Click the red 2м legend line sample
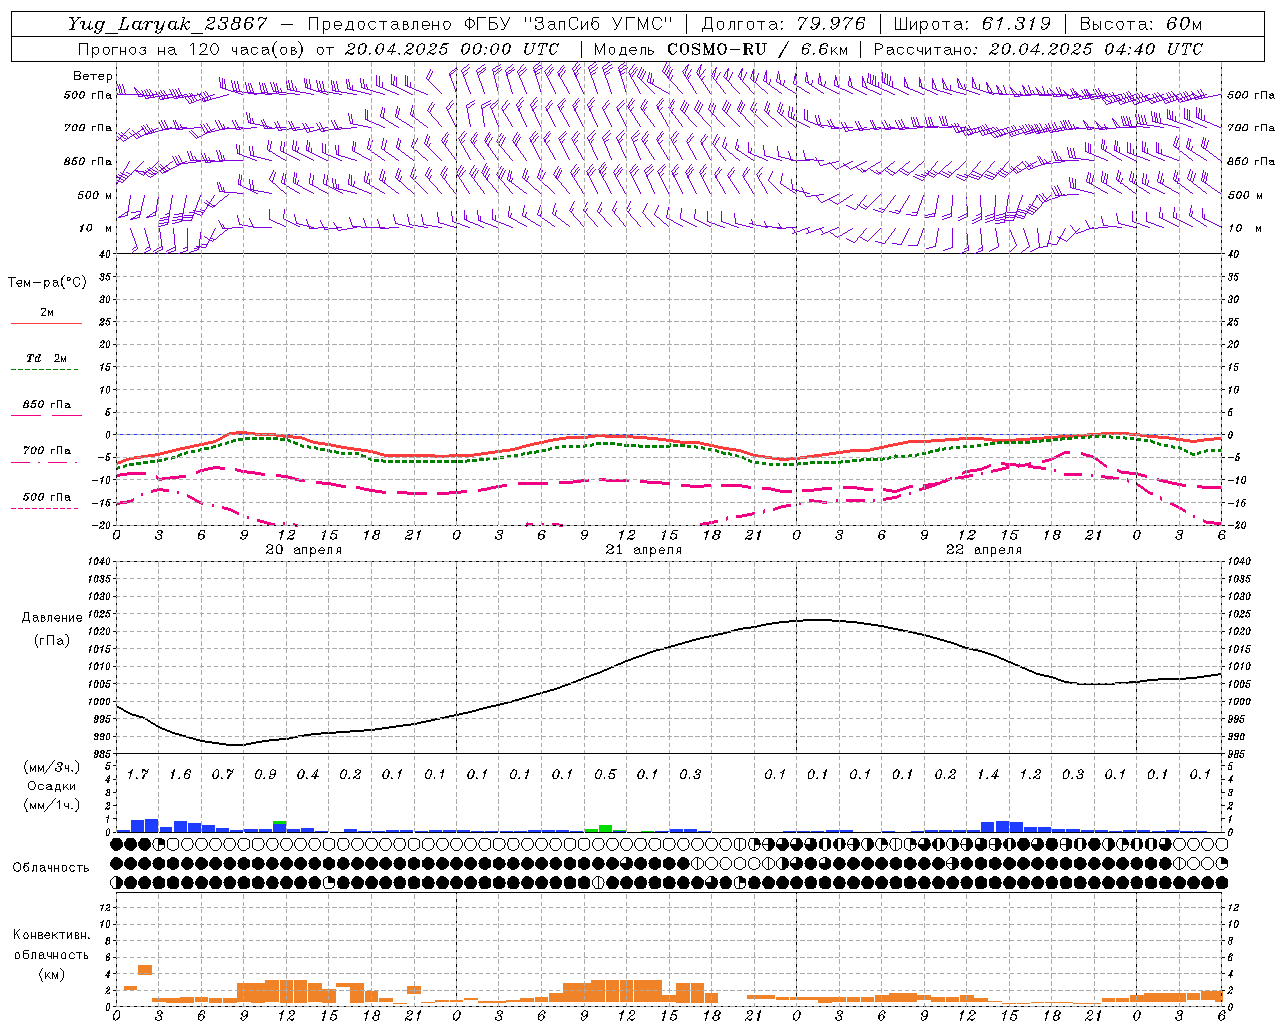 46,323
